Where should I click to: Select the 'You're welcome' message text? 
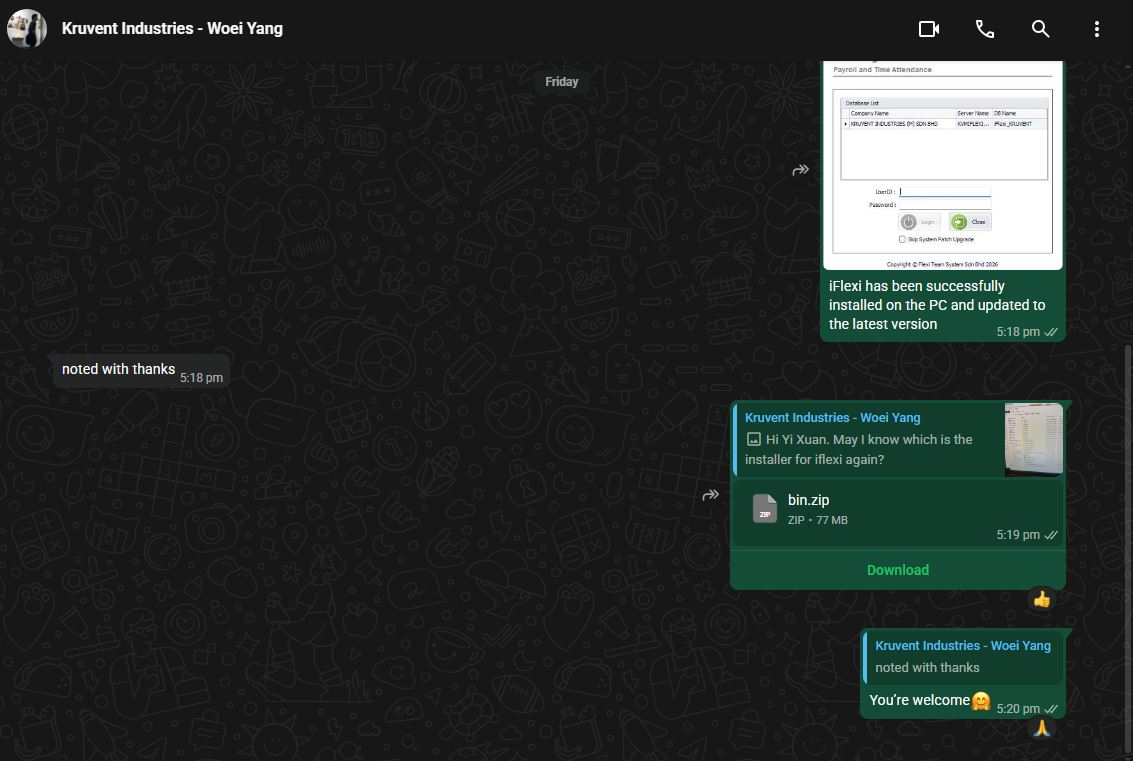tap(919, 700)
